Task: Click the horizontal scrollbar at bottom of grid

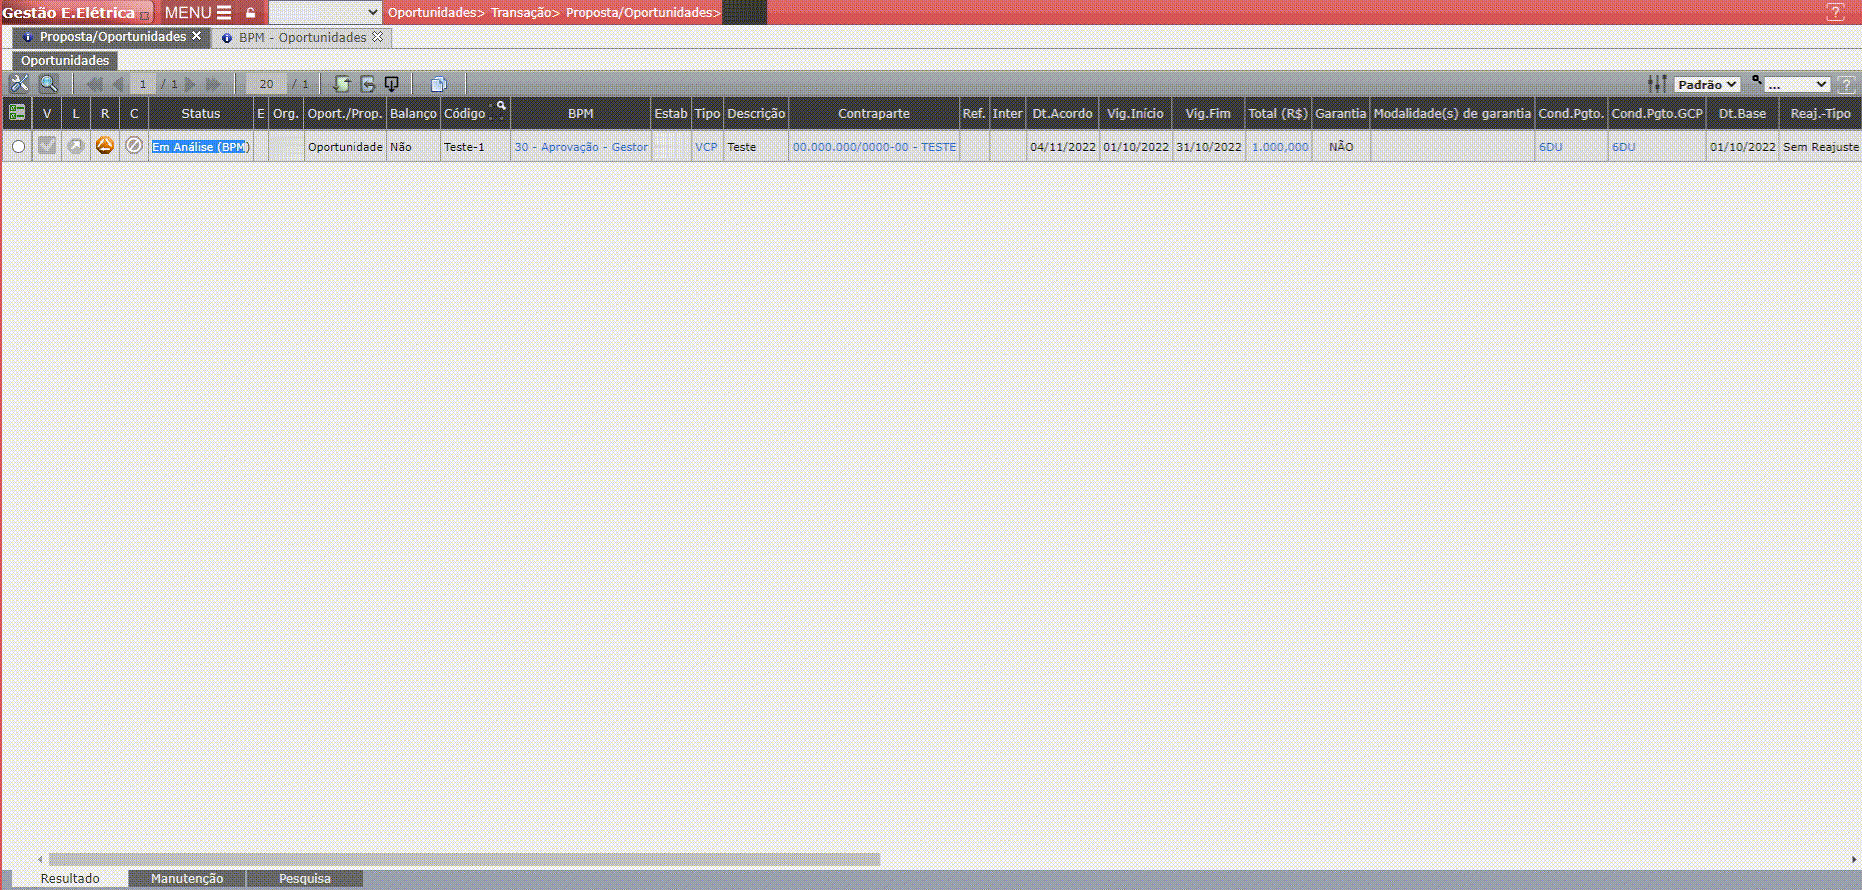Action: 464,859
